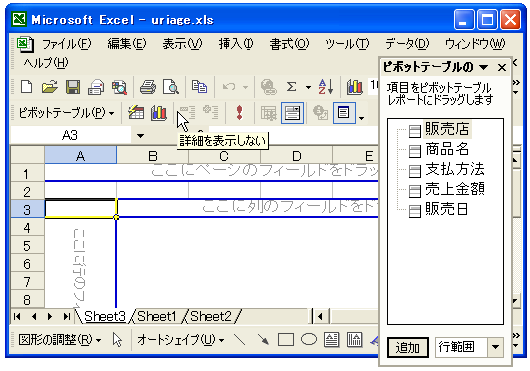Click the Select Objects arrow tool
The height and width of the screenshot is (371, 530).
(117, 340)
